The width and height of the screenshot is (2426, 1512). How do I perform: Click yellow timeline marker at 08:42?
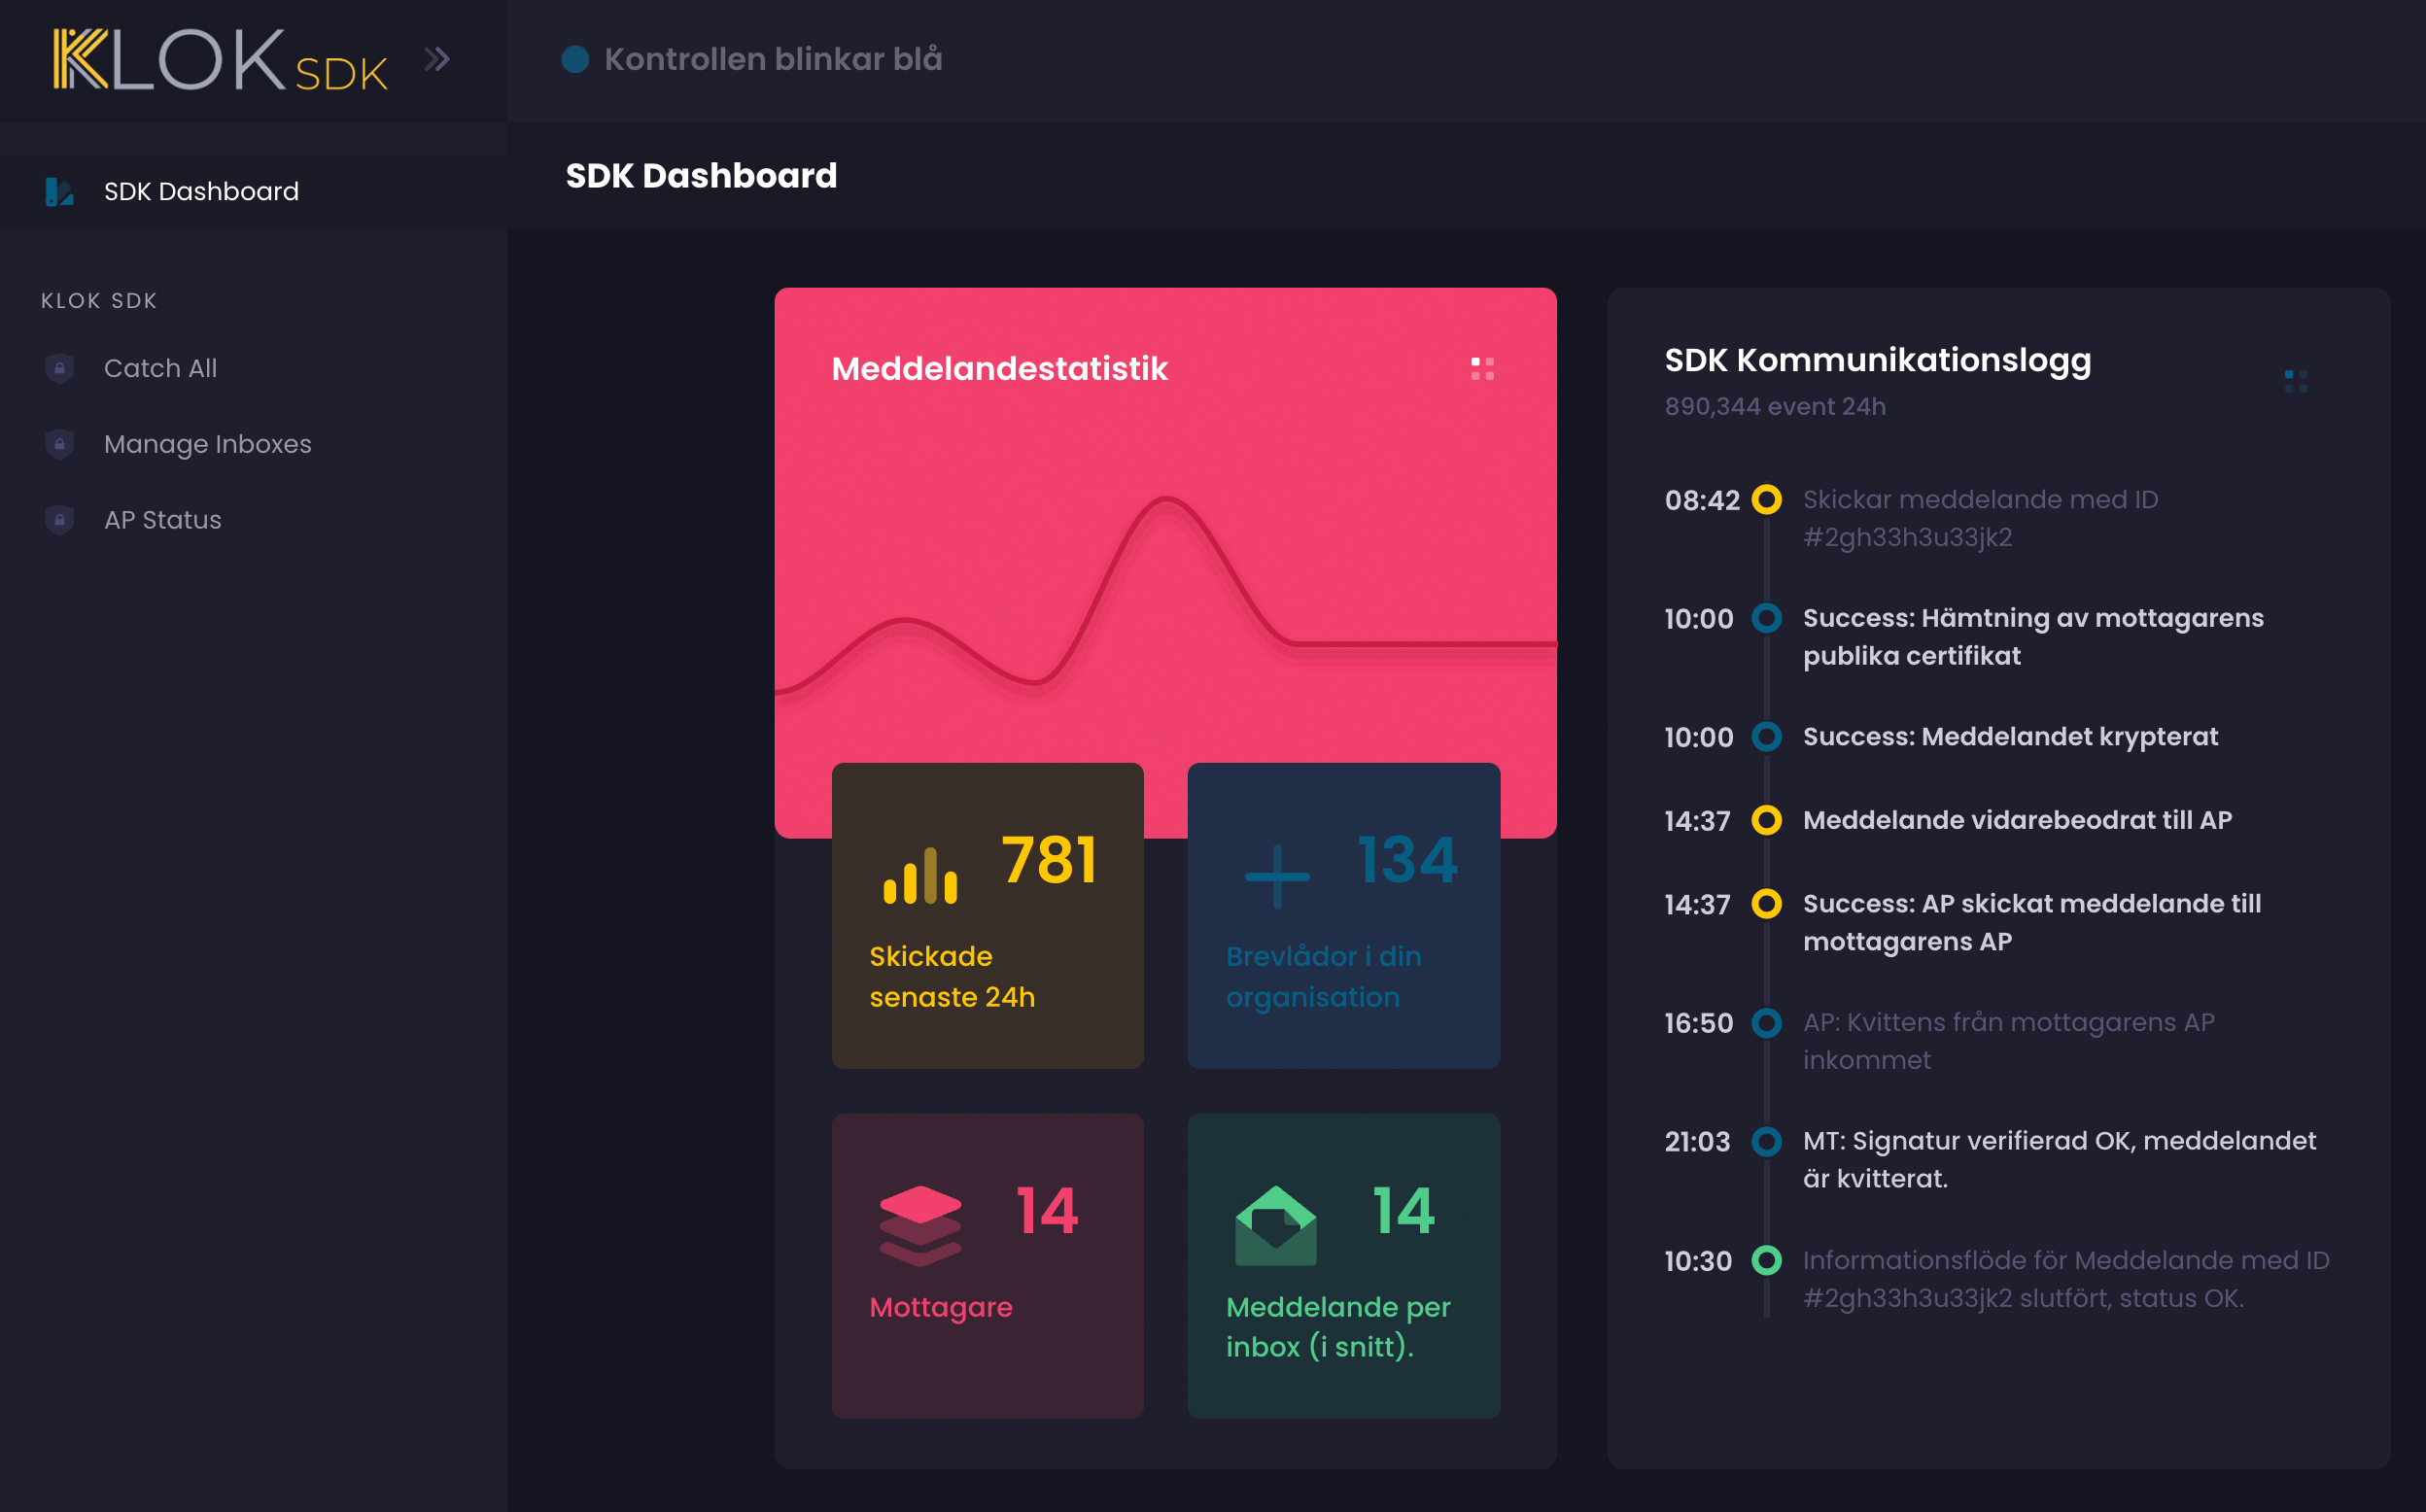[1766, 499]
